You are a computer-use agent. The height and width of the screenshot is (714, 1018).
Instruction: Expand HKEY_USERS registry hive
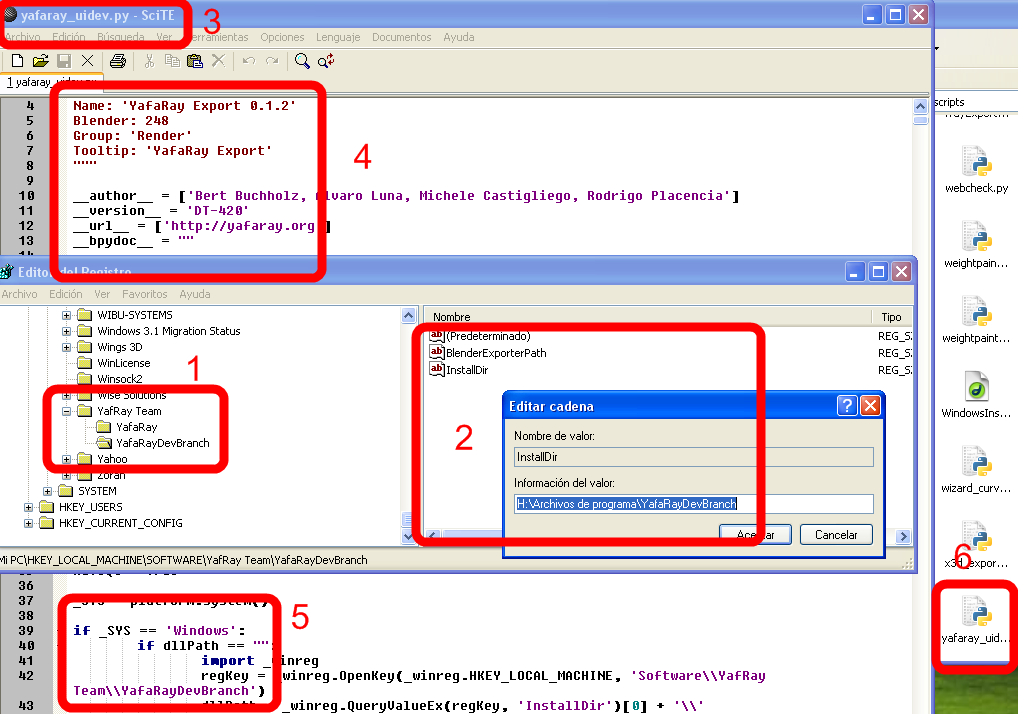click(x=28, y=508)
